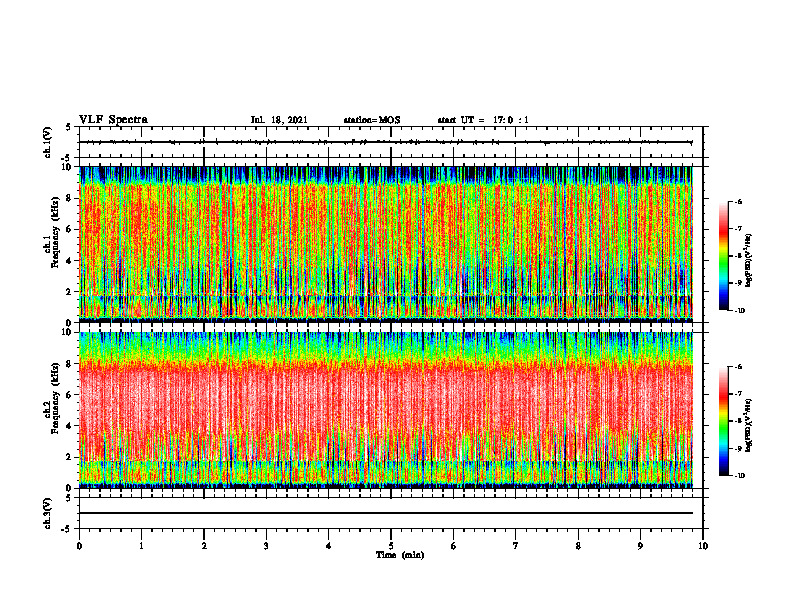Click the "-5" tick of the ch.3(V) panel
The height and width of the screenshot is (612, 792).
tap(68, 529)
